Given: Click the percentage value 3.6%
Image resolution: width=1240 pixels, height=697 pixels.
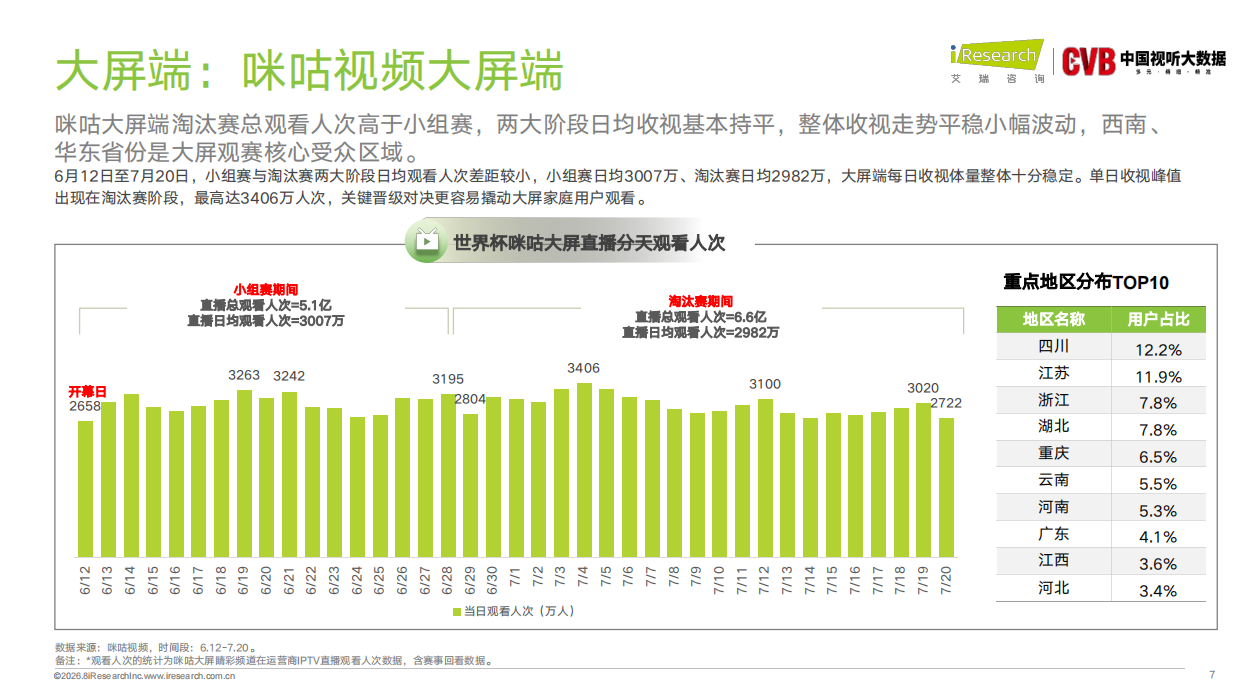Looking at the screenshot, I should (x=1158, y=564).
